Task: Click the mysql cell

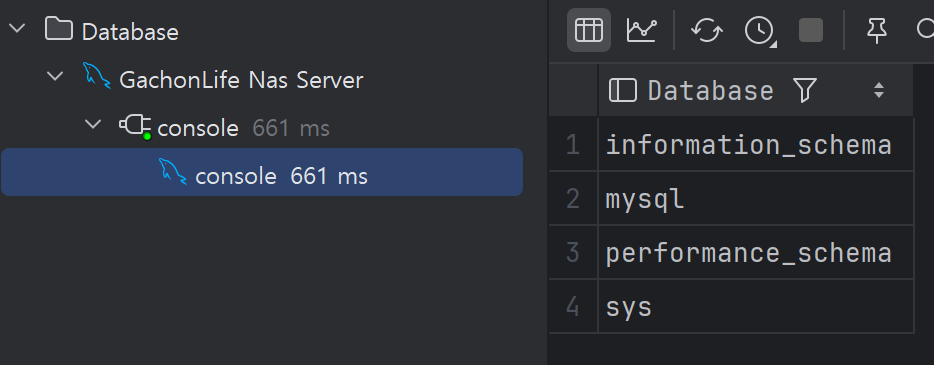Action: 755,198
